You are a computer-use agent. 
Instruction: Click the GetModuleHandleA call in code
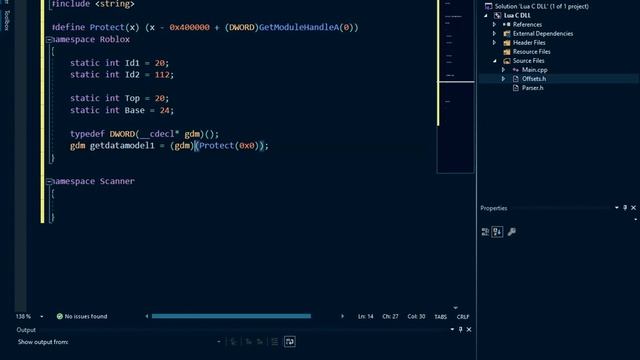[x=299, y=27]
